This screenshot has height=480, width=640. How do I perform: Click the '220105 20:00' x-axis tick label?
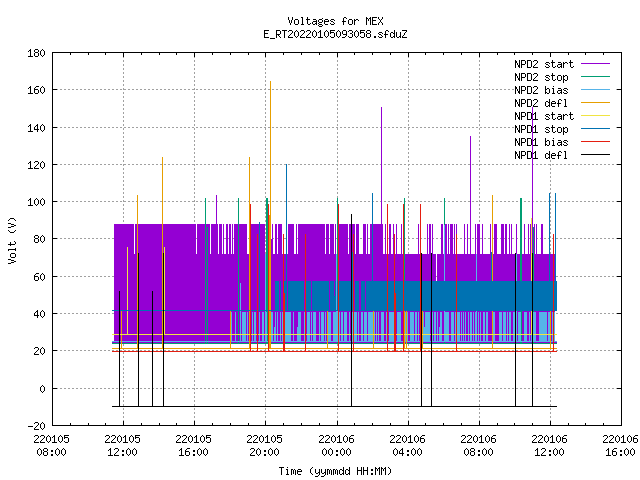point(264,446)
